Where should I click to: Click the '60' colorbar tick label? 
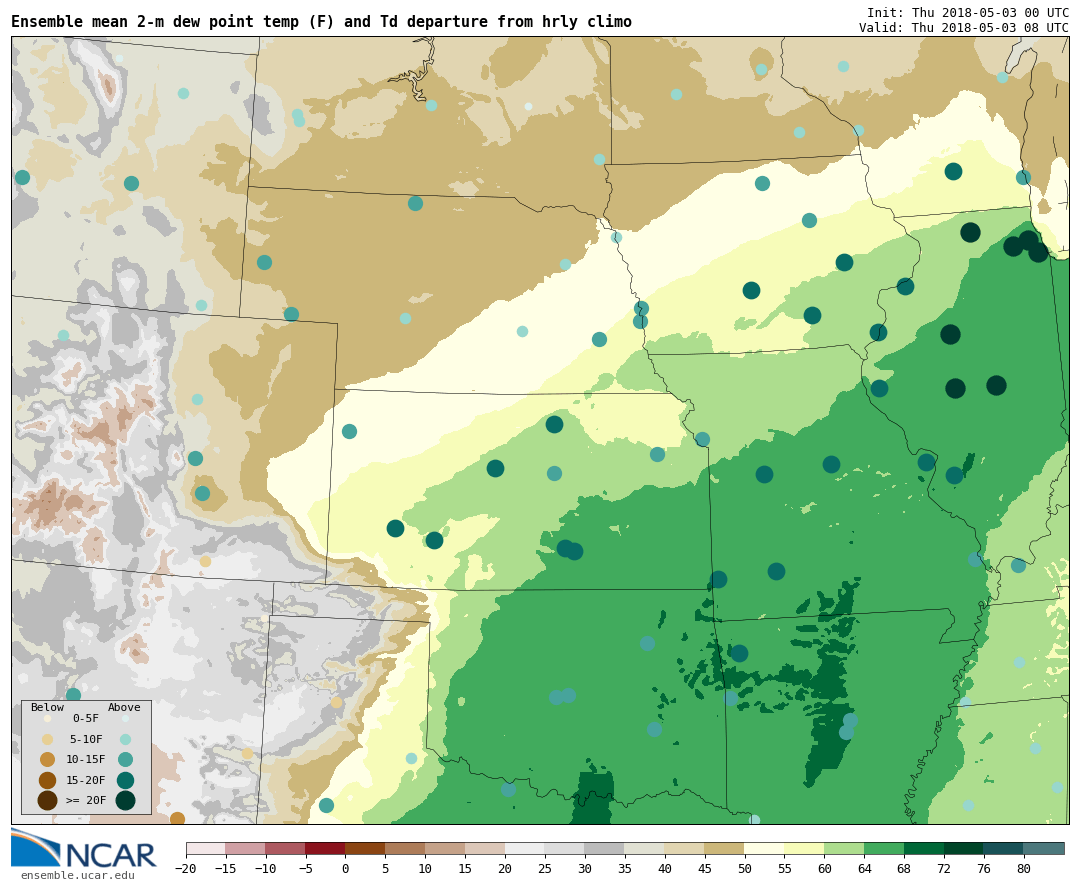824,868
